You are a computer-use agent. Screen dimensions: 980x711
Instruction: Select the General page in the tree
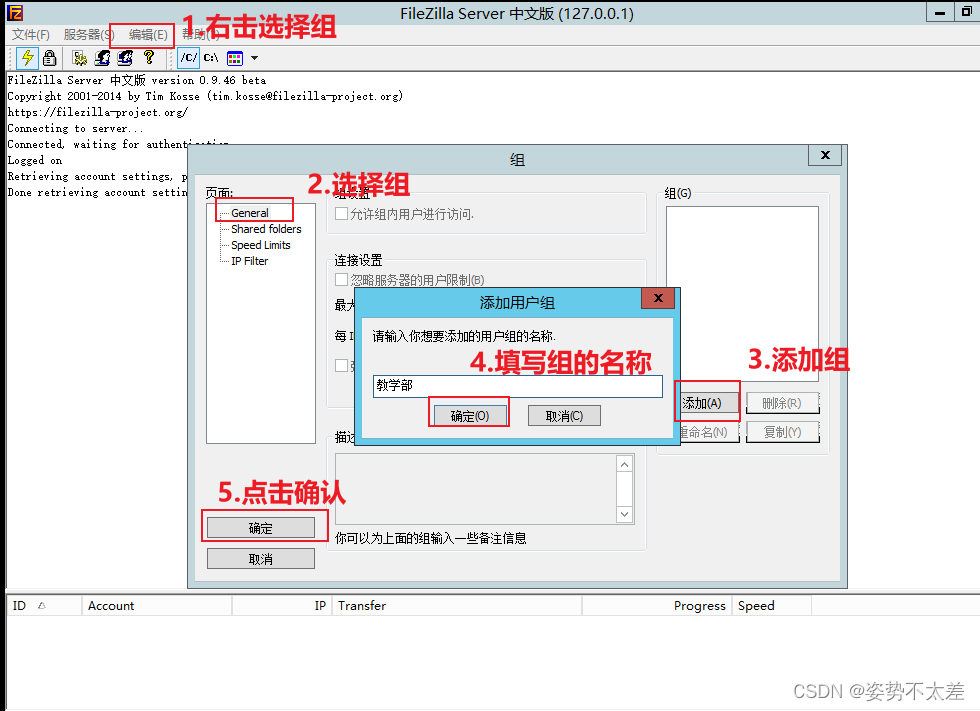pos(249,213)
